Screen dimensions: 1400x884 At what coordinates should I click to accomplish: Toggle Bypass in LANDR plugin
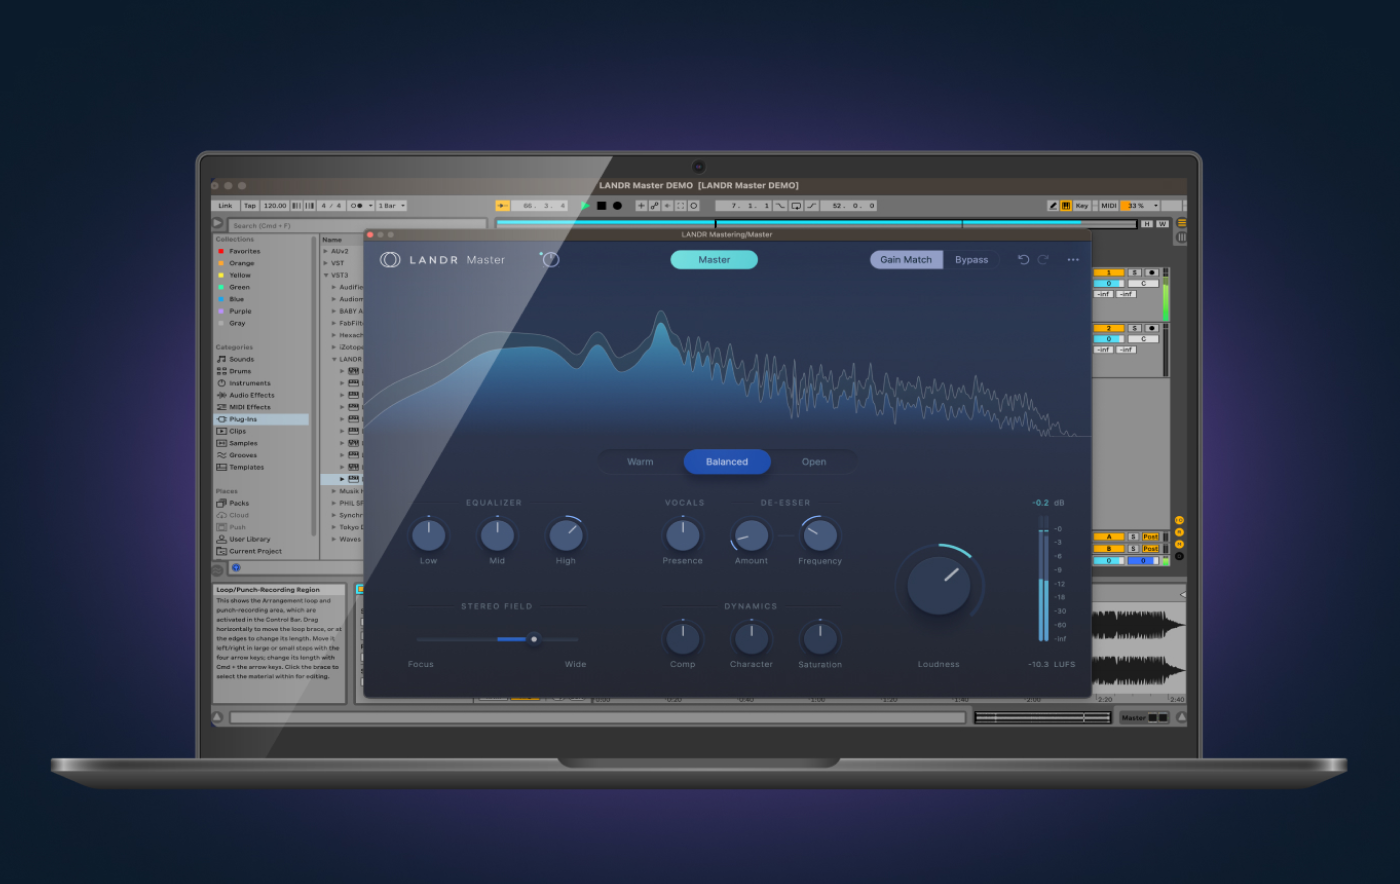tap(971, 260)
